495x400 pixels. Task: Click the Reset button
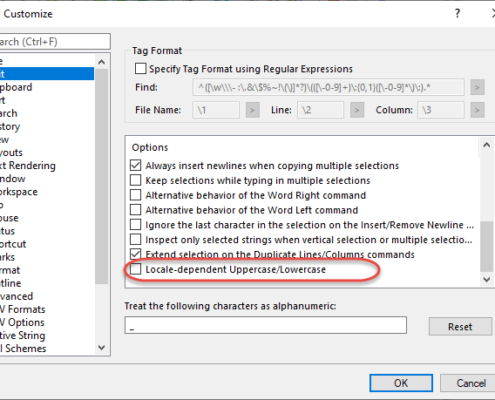[x=460, y=326]
